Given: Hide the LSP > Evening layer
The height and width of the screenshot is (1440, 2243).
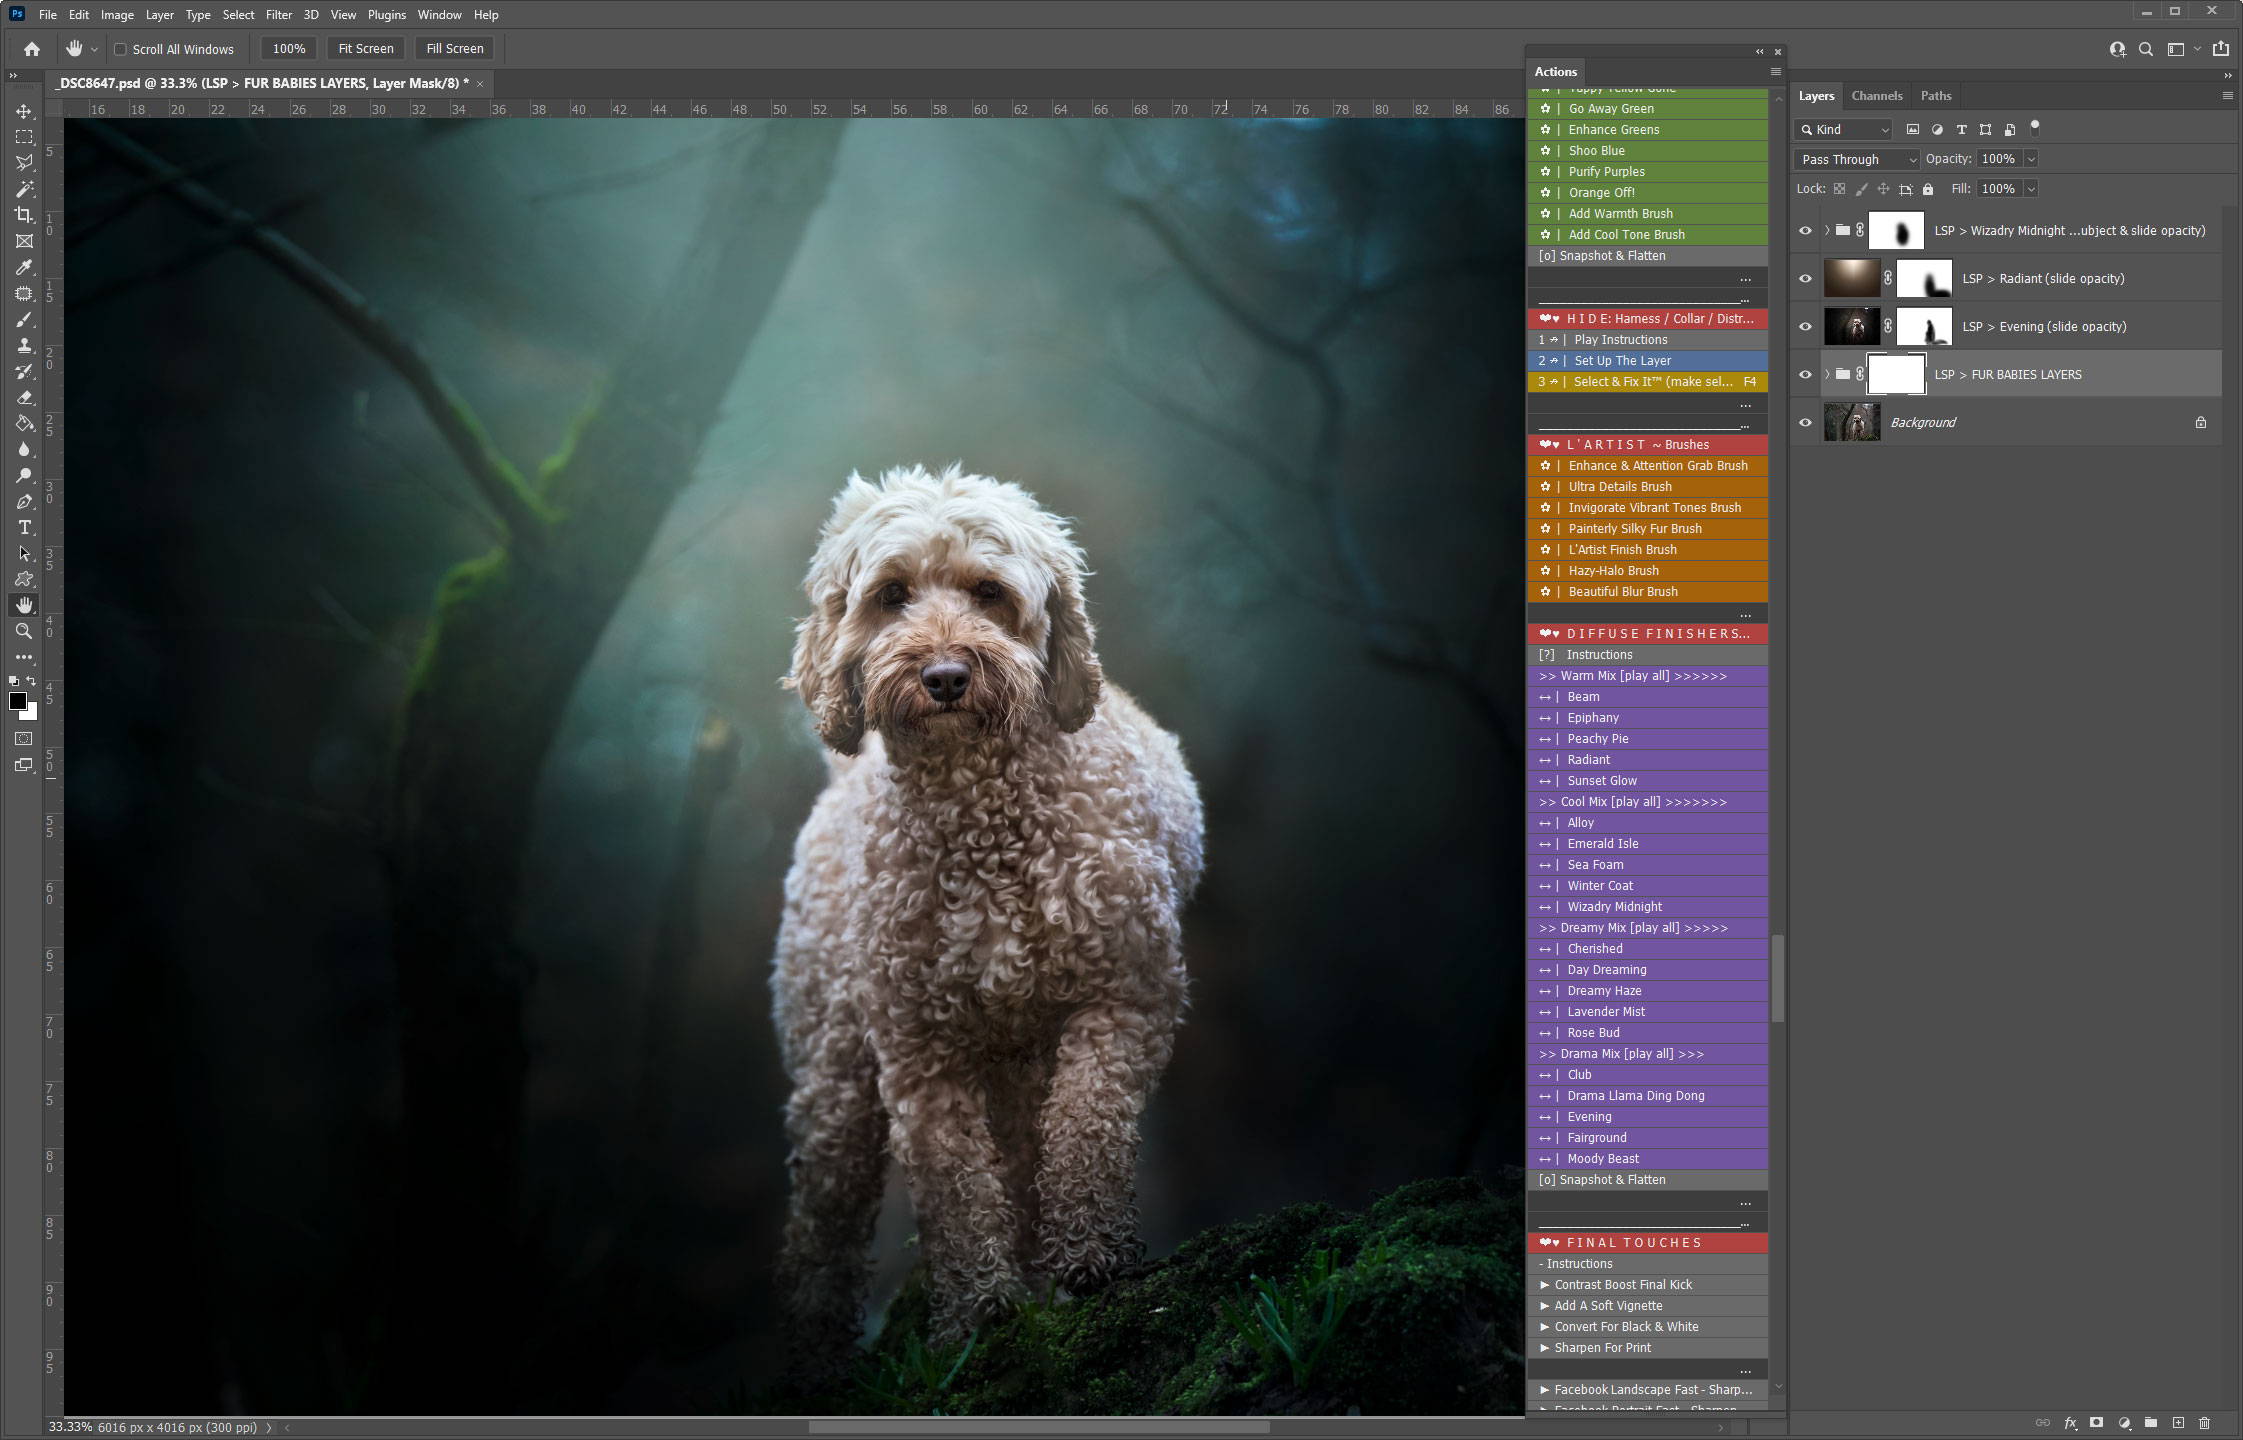Looking at the screenshot, I should coord(1805,327).
